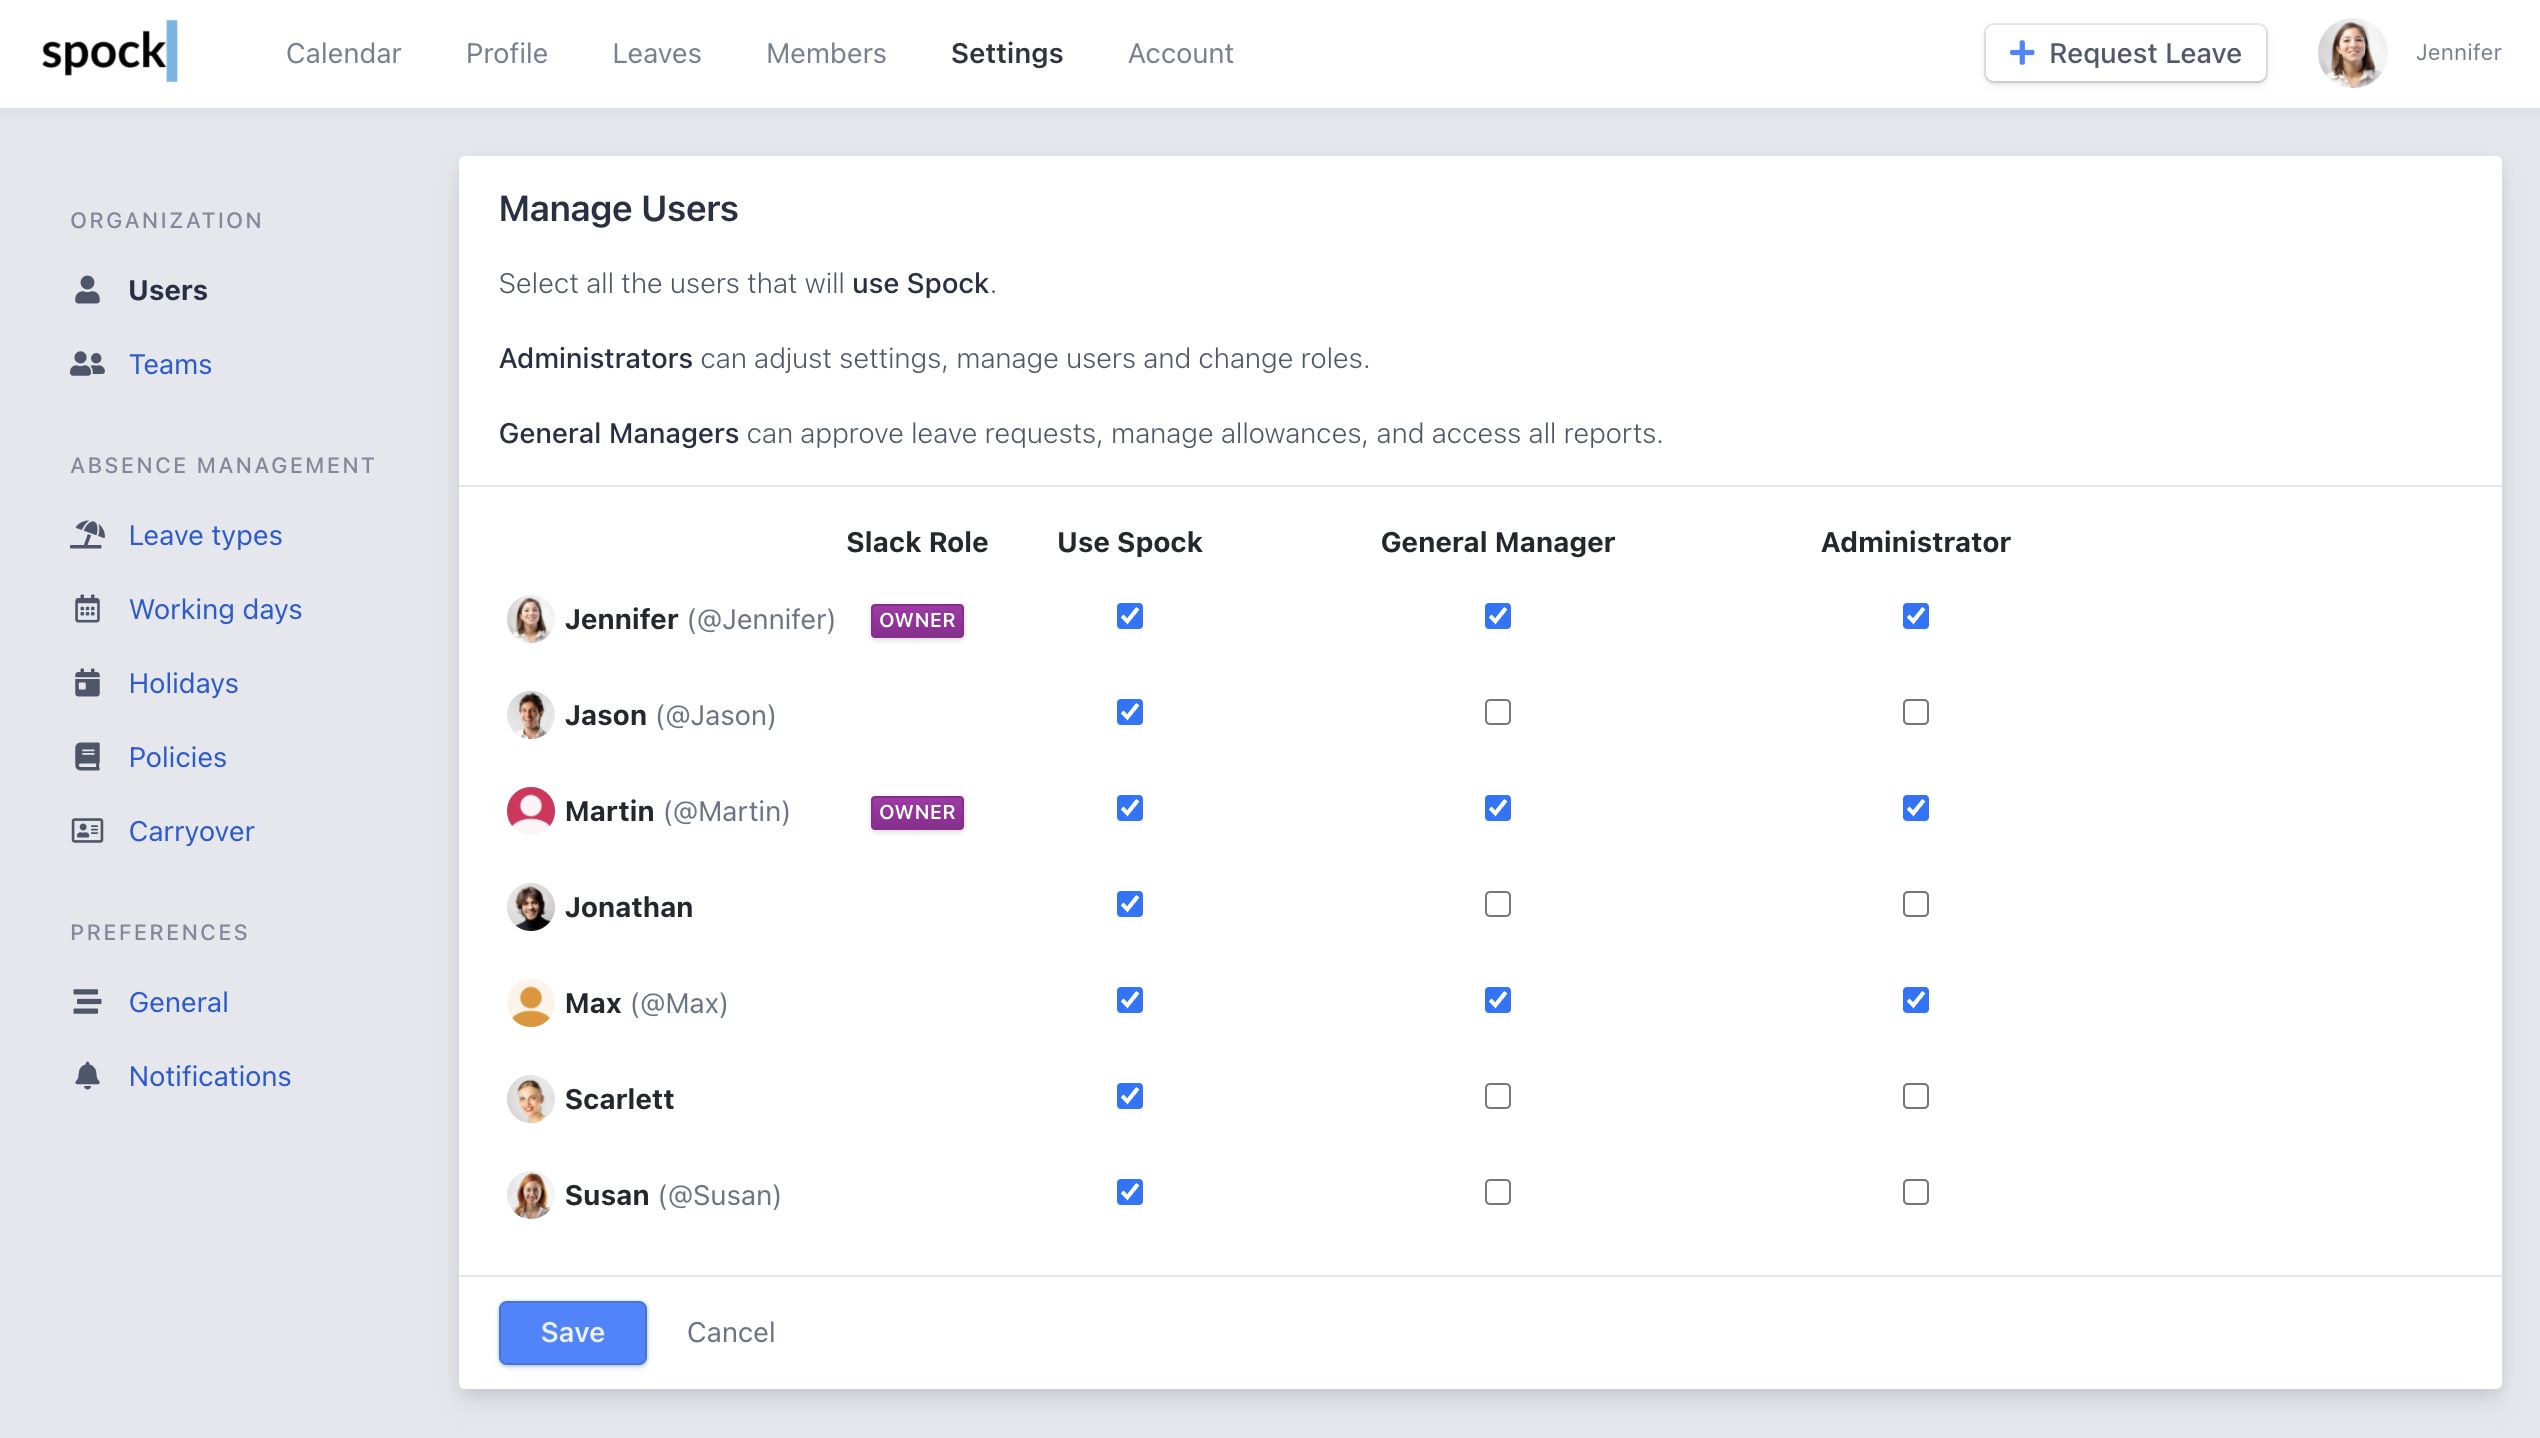Image resolution: width=2540 pixels, height=1438 pixels.
Task: Click the Policies book icon
Action: coord(88,757)
